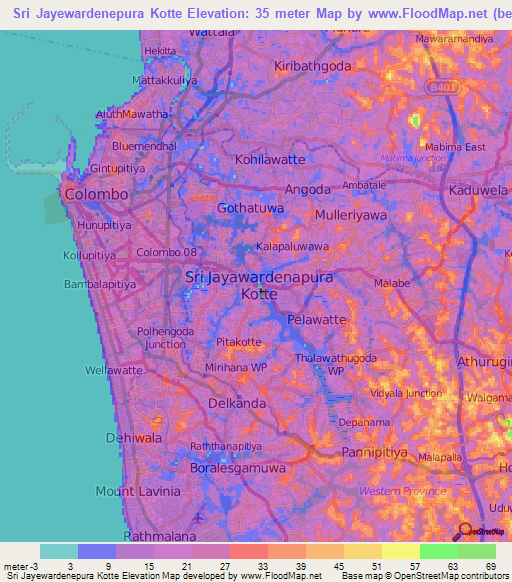512x582 pixels.
Task: Click the Mirihana WP label
Action: coord(236,367)
